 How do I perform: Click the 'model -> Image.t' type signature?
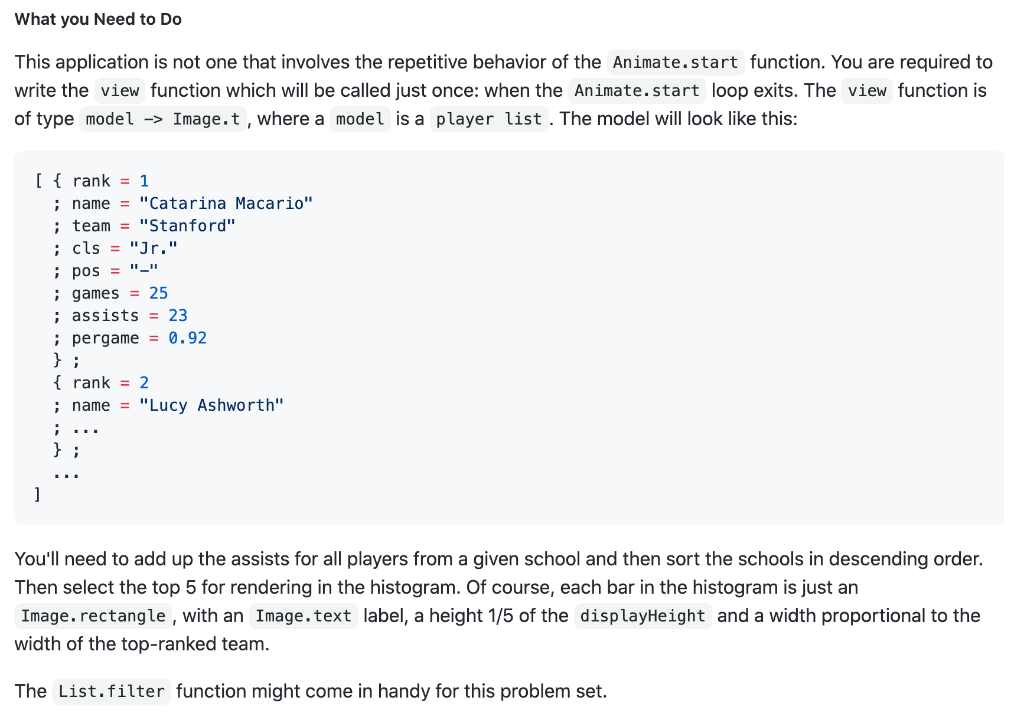(x=163, y=120)
